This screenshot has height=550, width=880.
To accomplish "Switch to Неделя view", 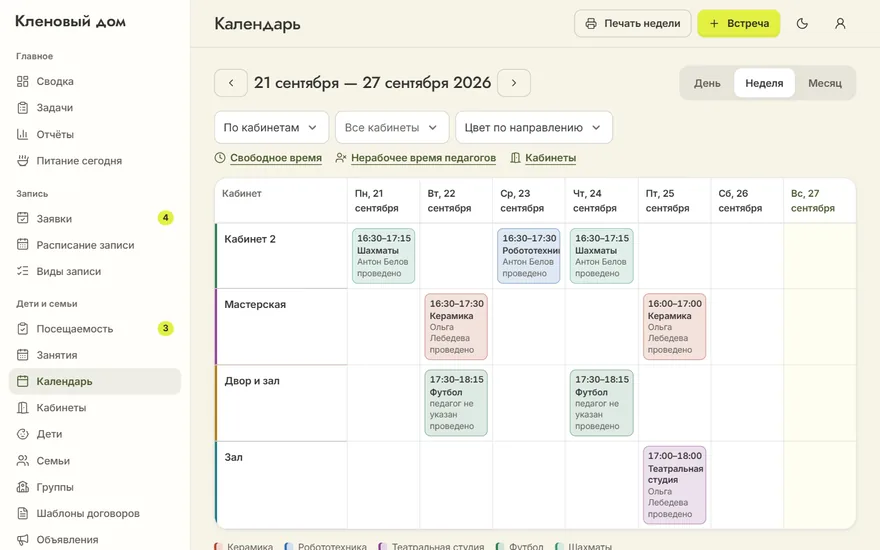I will pos(764,83).
